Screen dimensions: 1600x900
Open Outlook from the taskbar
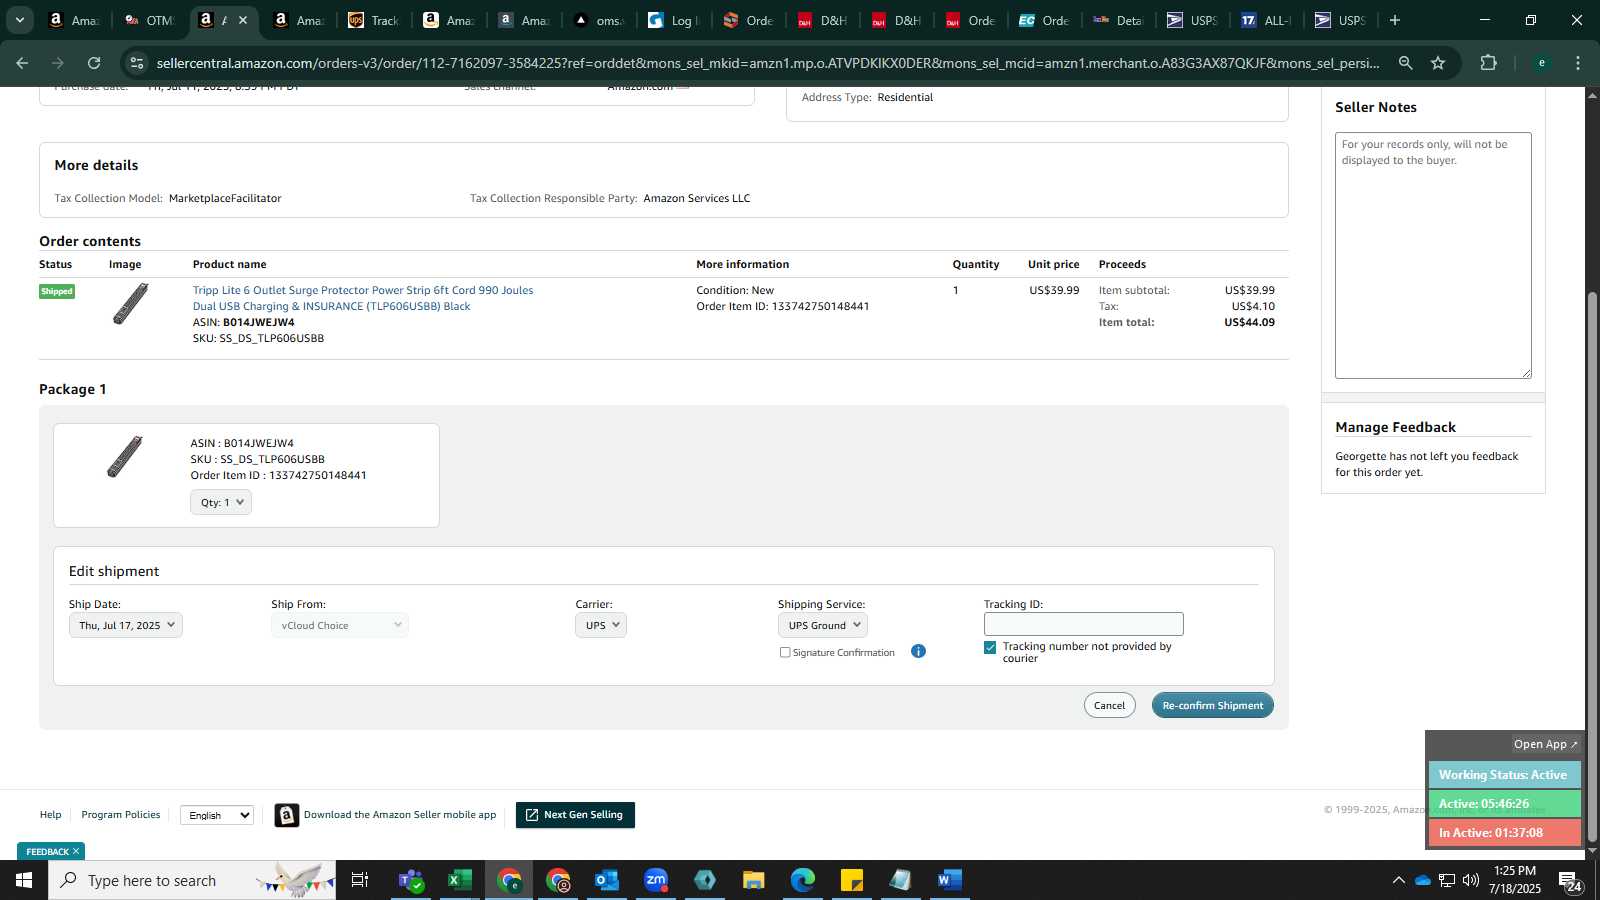pyautogui.click(x=606, y=880)
